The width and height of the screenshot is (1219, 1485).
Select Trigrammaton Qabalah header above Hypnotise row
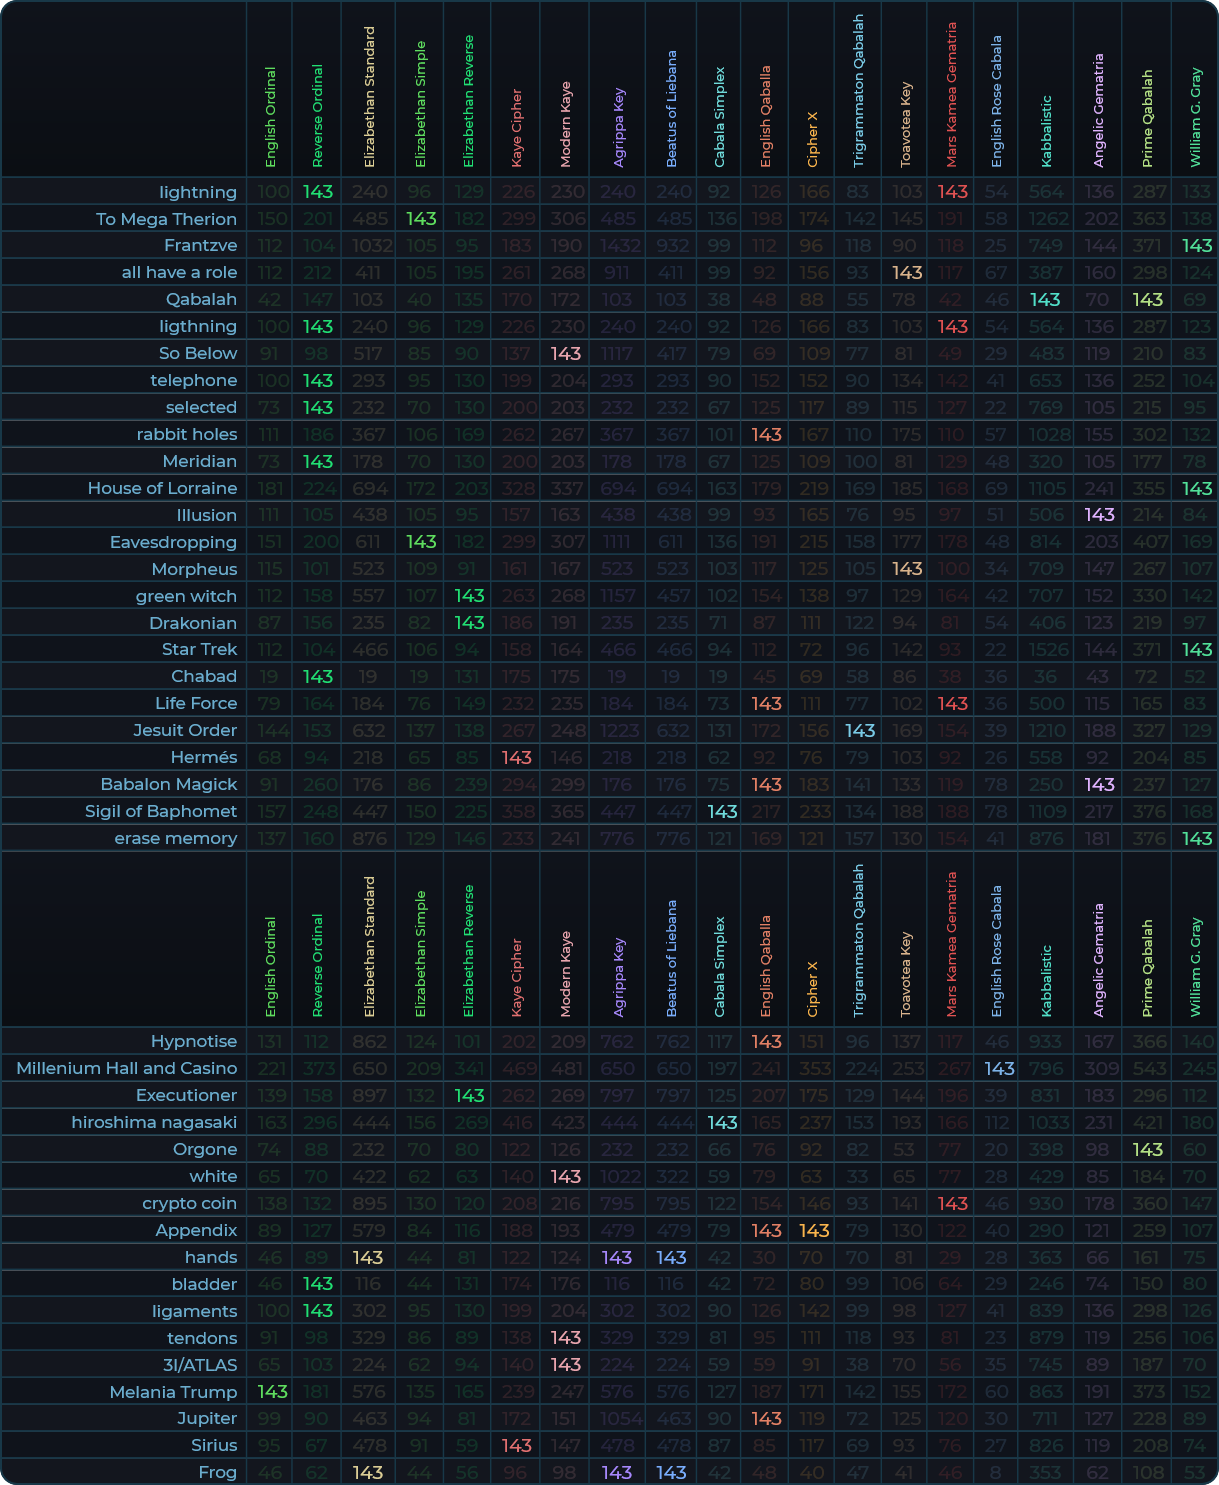pyautogui.click(x=859, y=941)
